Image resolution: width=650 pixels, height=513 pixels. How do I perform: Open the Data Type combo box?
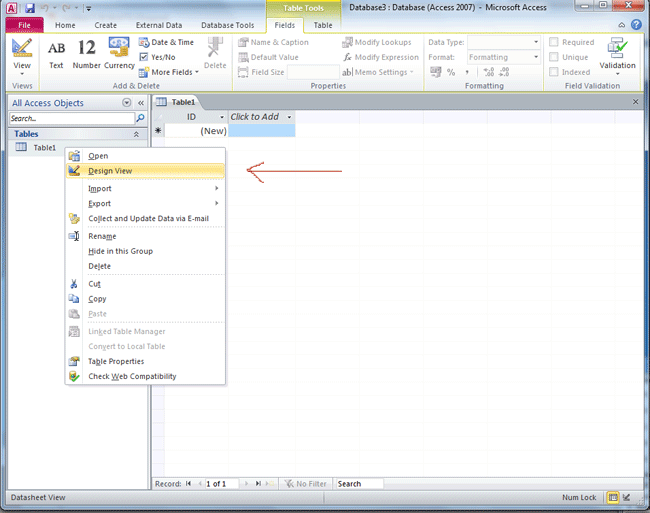coord(504,42)
